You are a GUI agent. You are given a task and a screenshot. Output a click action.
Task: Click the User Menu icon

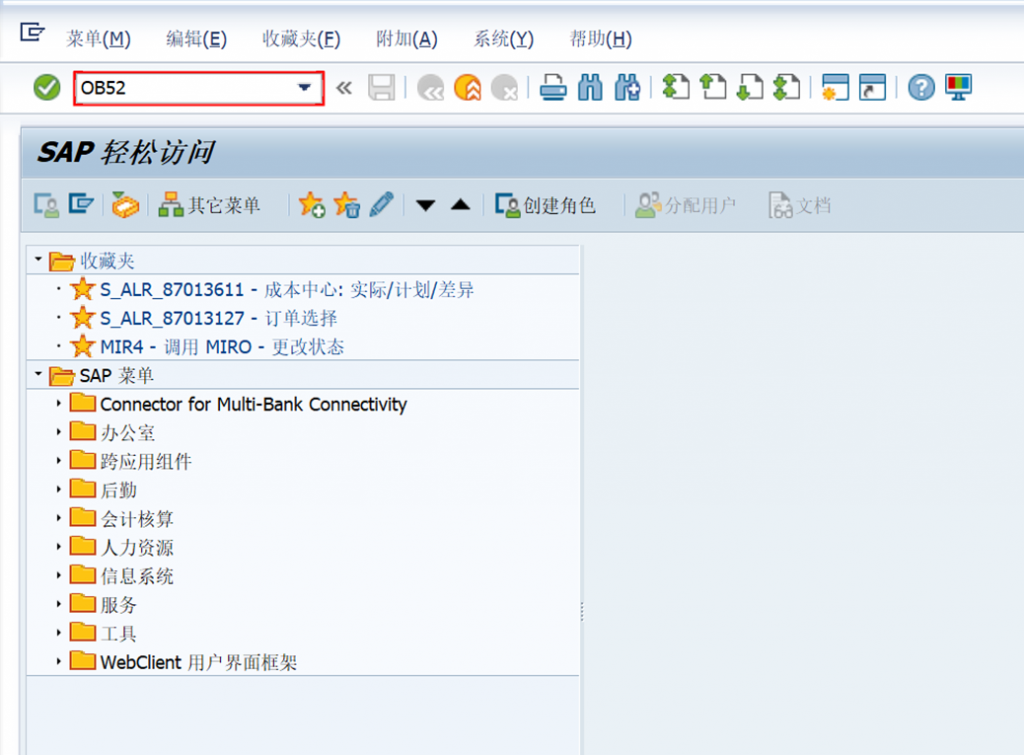(46, 205)
